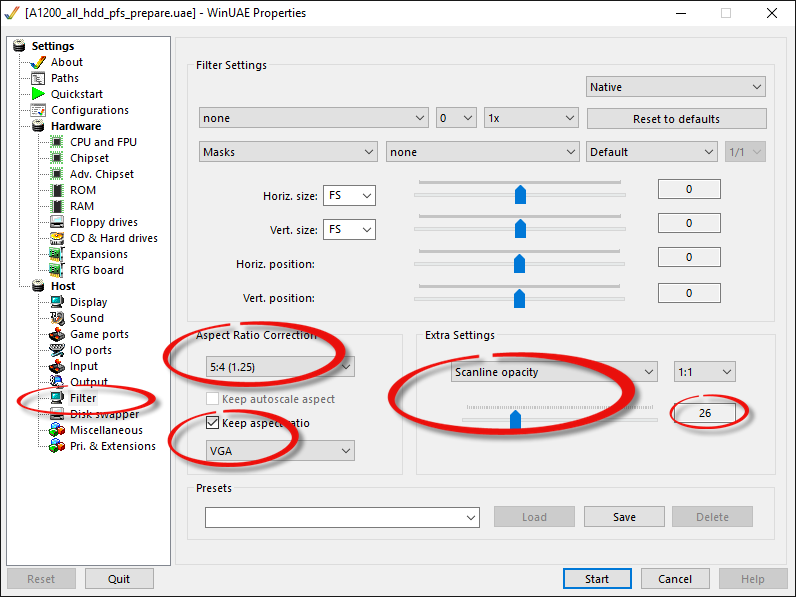Open the Output settings page
Image resolution: width=796 pixels, height=597 pixels.
[x=89, y=382]
